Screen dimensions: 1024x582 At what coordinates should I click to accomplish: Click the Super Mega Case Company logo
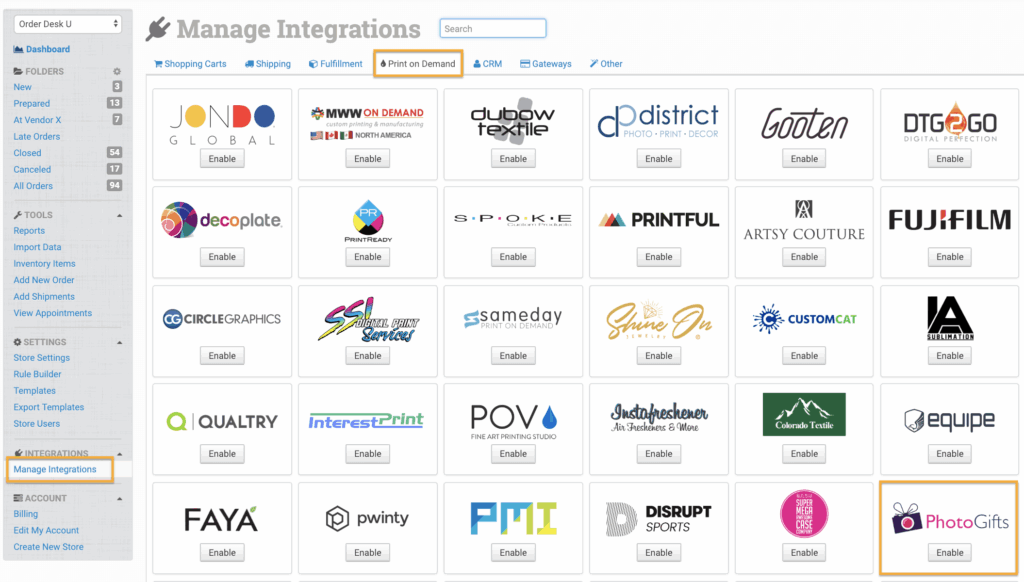click(804, 516)
